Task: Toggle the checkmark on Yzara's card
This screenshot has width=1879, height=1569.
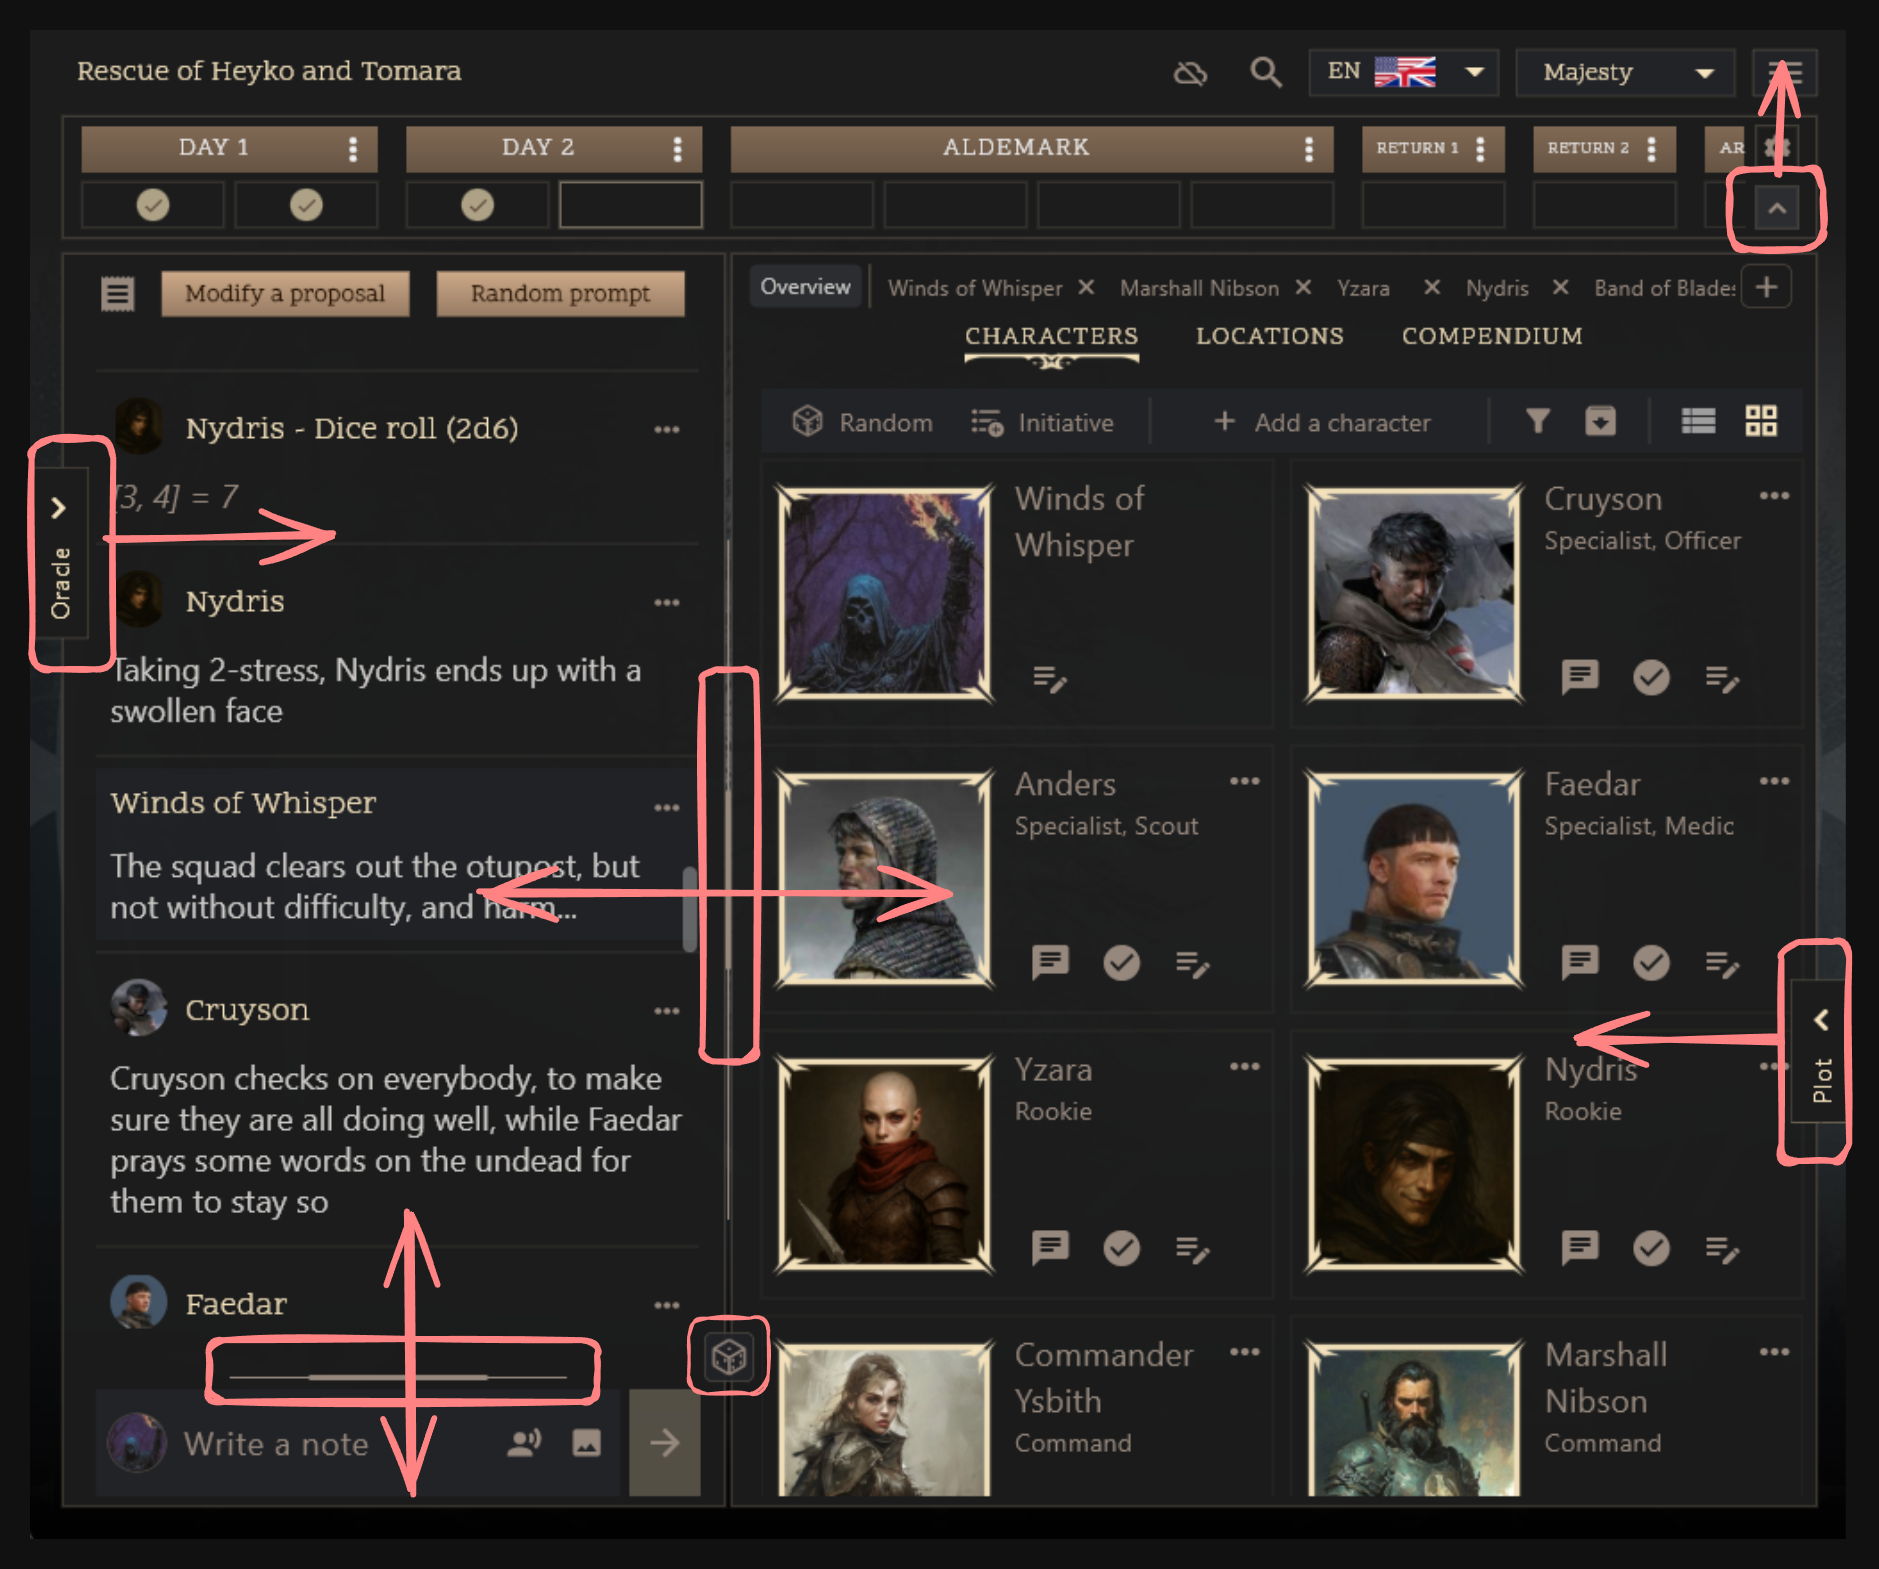Action: [1122, 1248]
